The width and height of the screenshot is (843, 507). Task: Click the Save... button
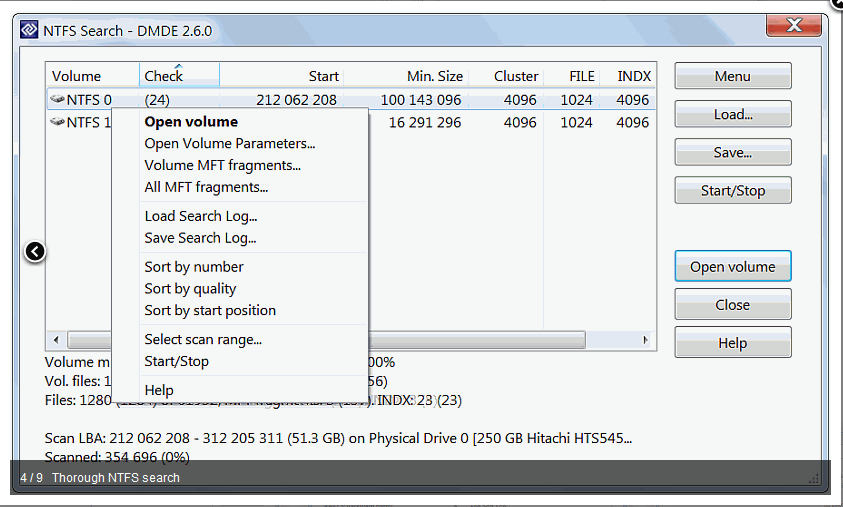pos(732,152)
